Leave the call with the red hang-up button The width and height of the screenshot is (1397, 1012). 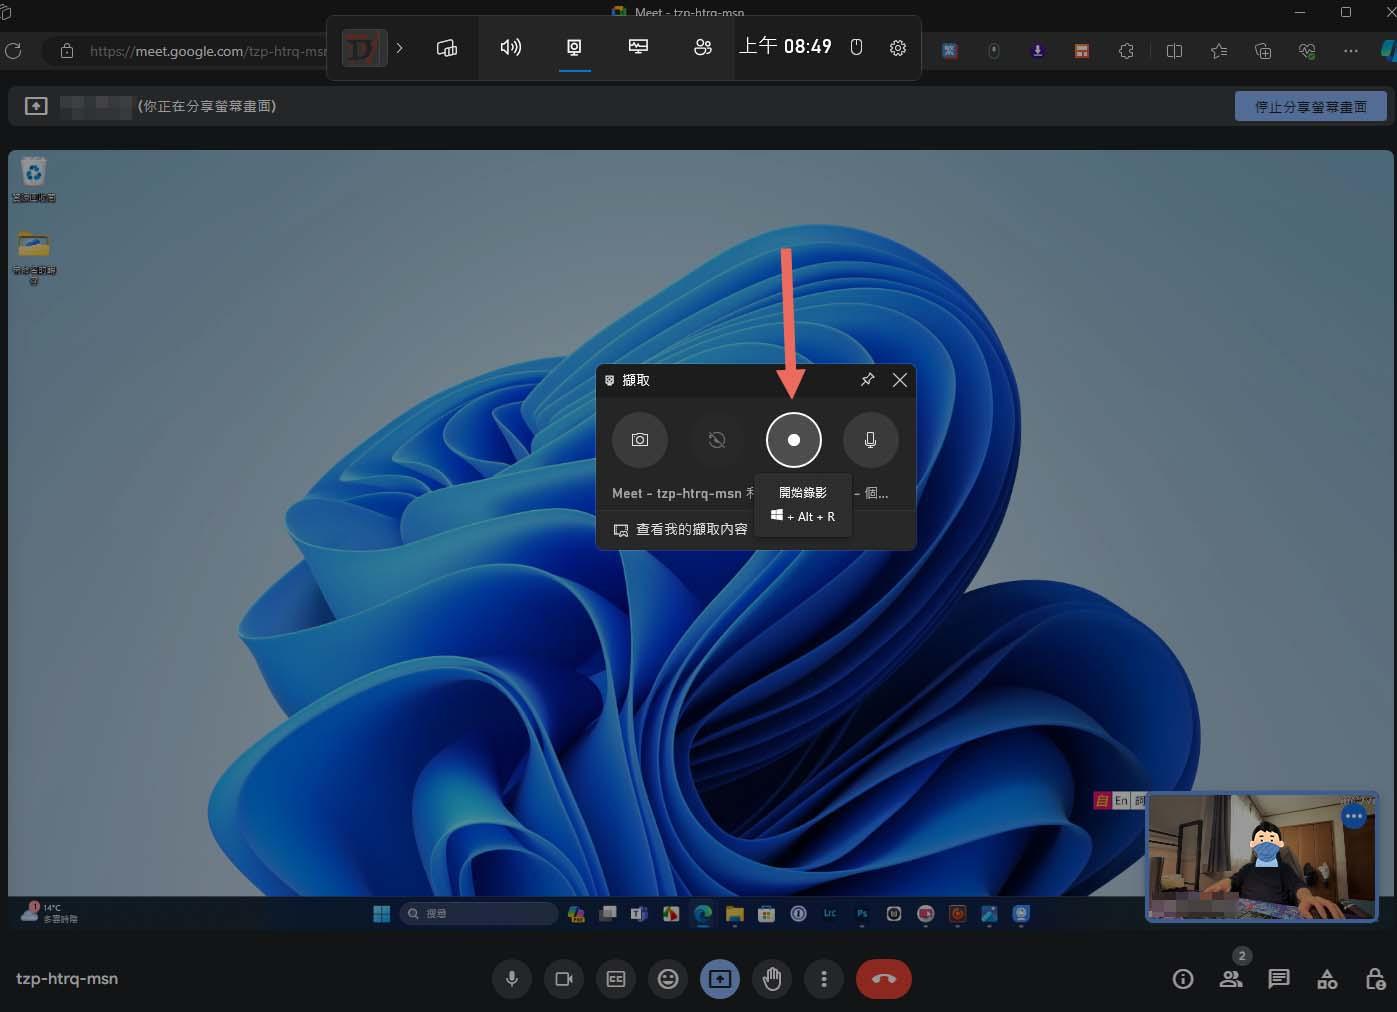(883, 979)
